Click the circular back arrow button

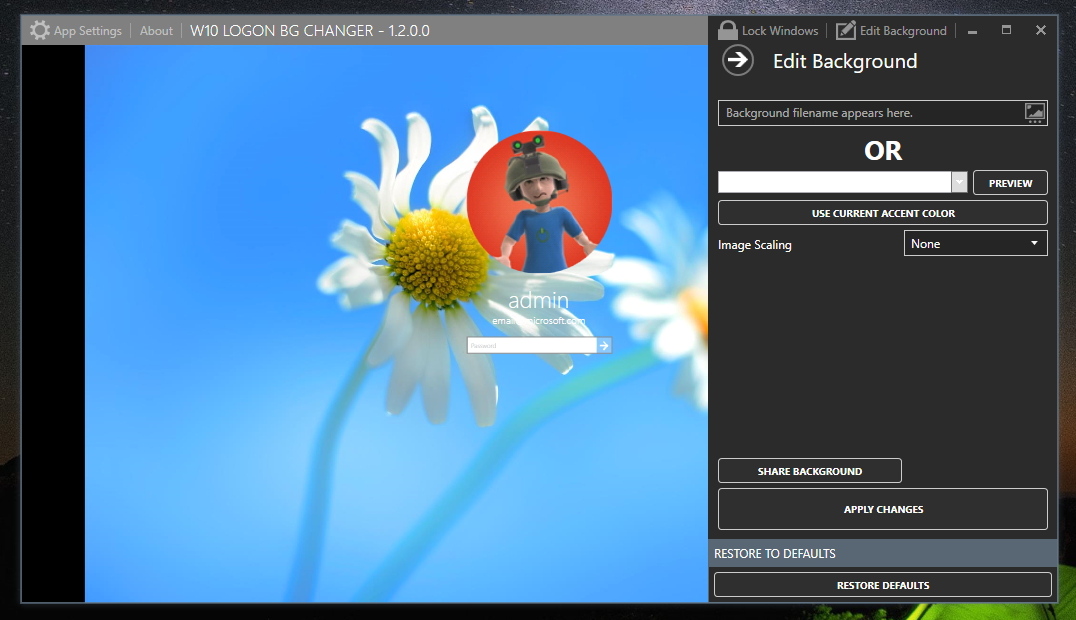pyautogui.click(x=737, y=61)
